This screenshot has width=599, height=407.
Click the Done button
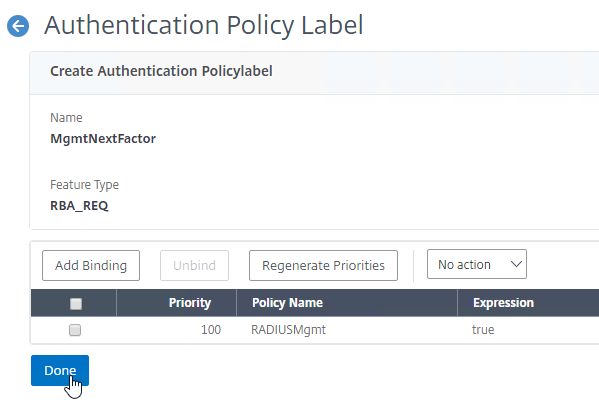click(60, 370)
